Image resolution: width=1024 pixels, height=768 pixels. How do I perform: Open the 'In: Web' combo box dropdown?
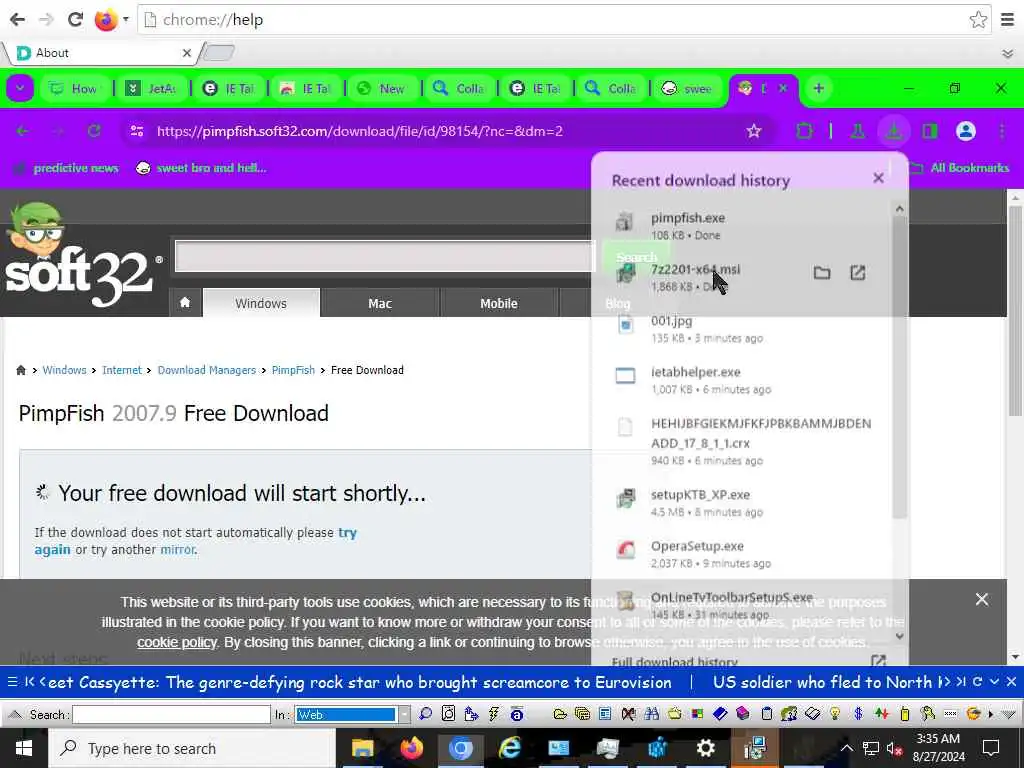coord(404,714)
